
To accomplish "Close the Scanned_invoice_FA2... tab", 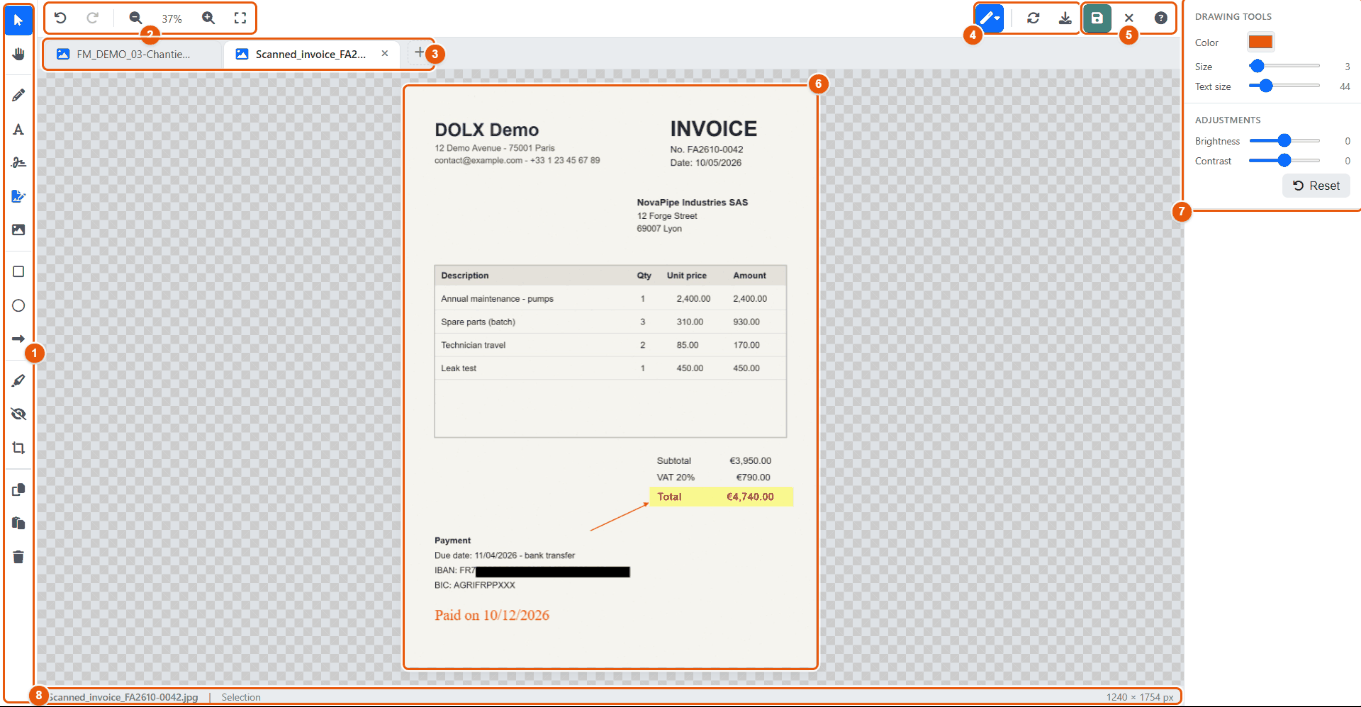I will point(385,54).
